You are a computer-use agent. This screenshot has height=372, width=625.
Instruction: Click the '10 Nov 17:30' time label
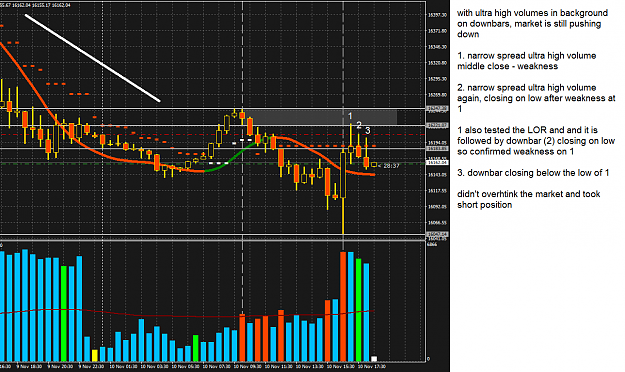tap(372, 366)
